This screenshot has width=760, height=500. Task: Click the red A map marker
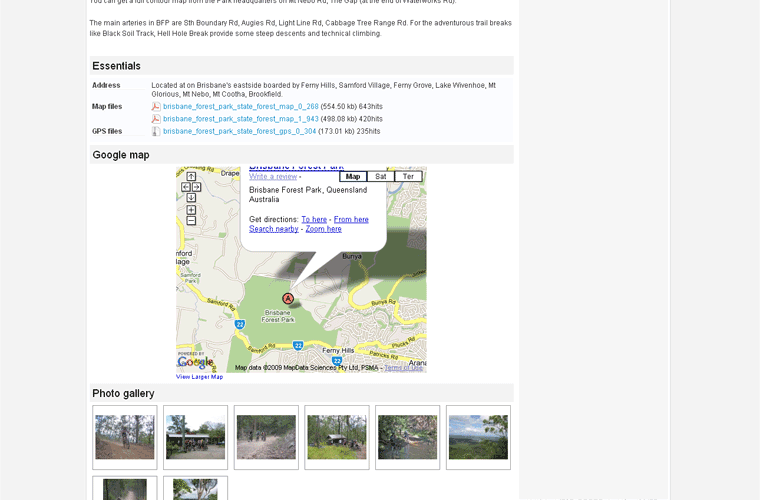pos(288,298)
